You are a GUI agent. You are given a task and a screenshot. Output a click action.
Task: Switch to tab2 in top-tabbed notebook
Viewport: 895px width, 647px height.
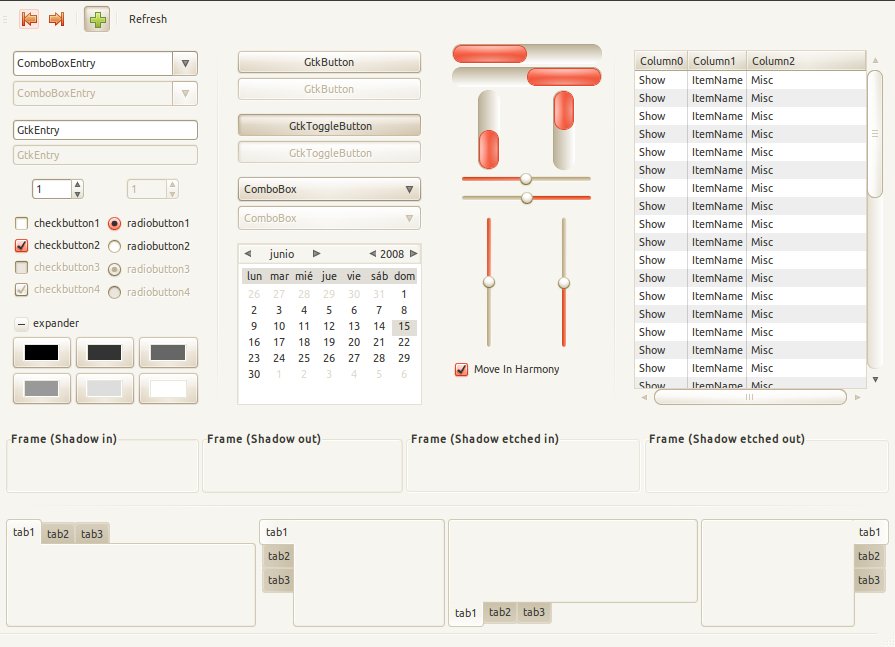point(58,534)
